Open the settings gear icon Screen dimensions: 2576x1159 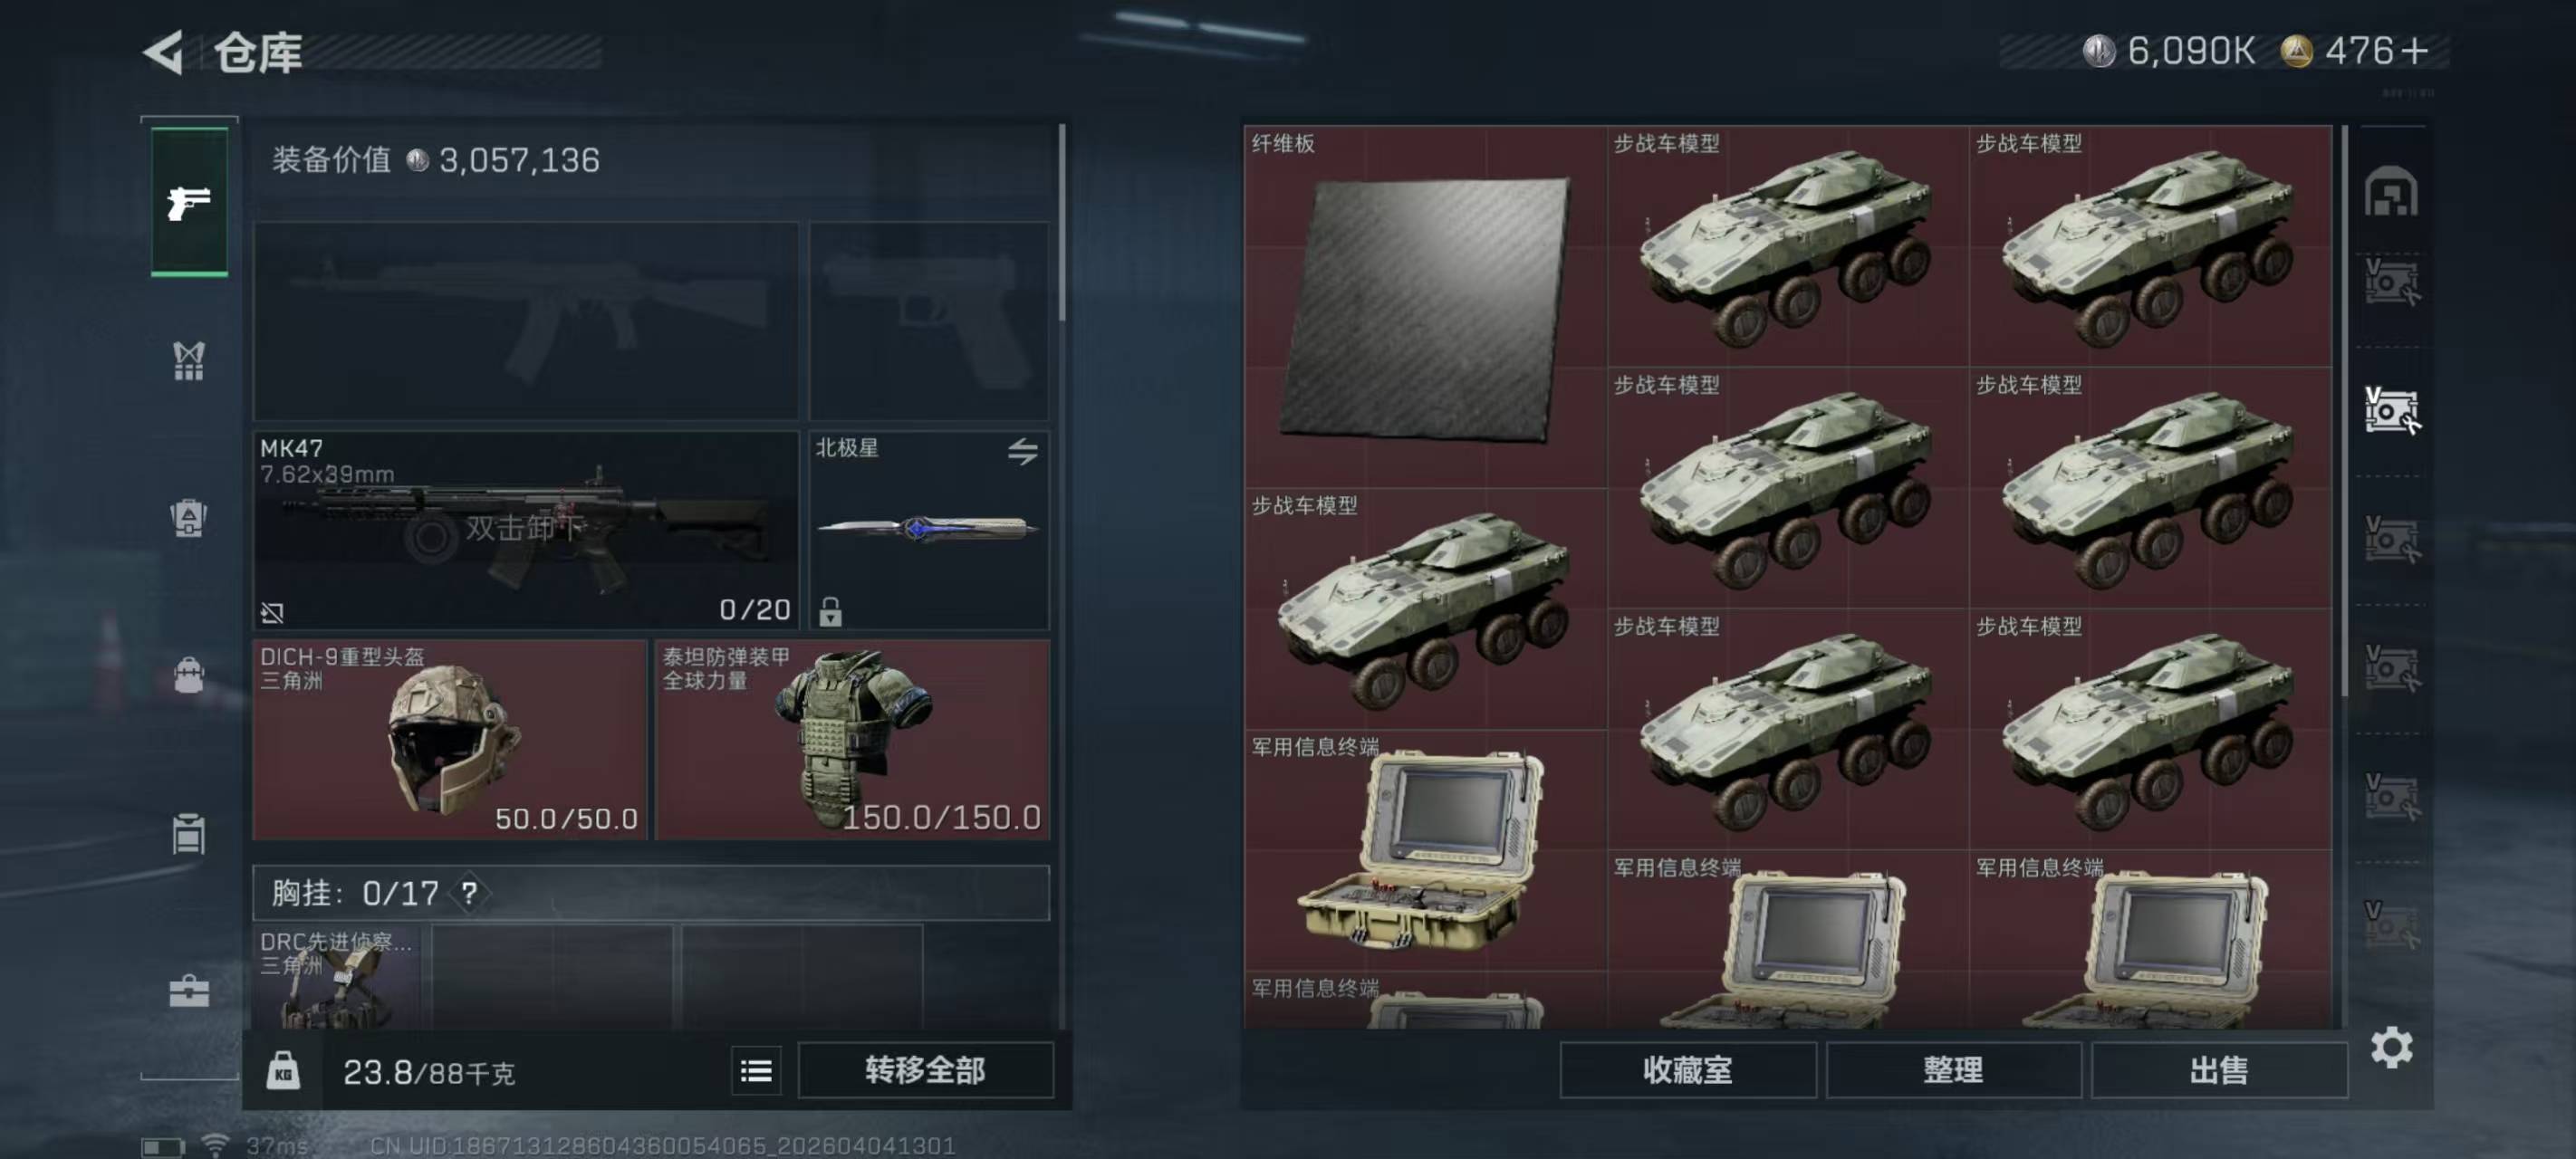point(2391,1047)
